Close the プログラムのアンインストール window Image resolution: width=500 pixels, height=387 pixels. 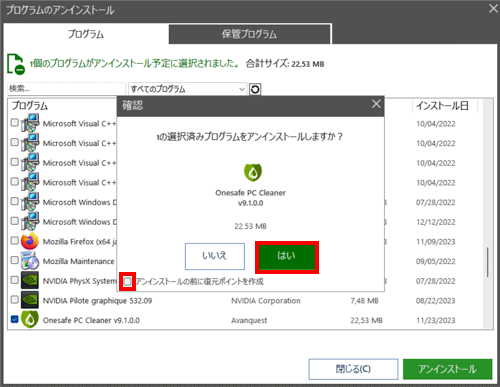[493, 9]
